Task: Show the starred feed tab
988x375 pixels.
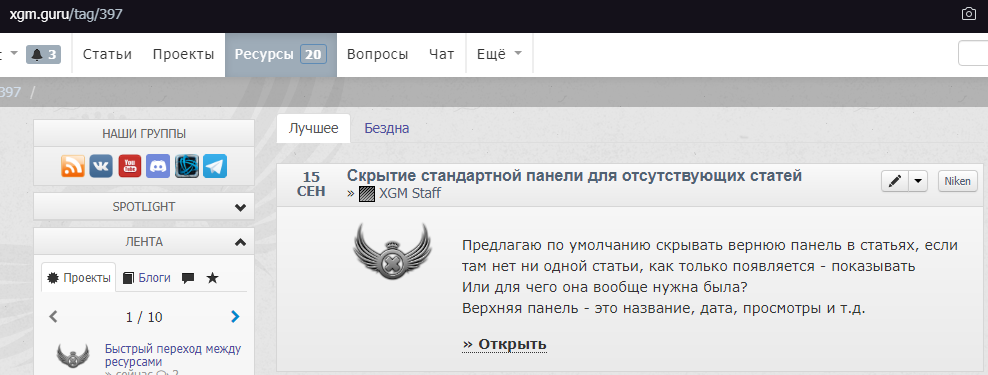Action: [212, 278]
